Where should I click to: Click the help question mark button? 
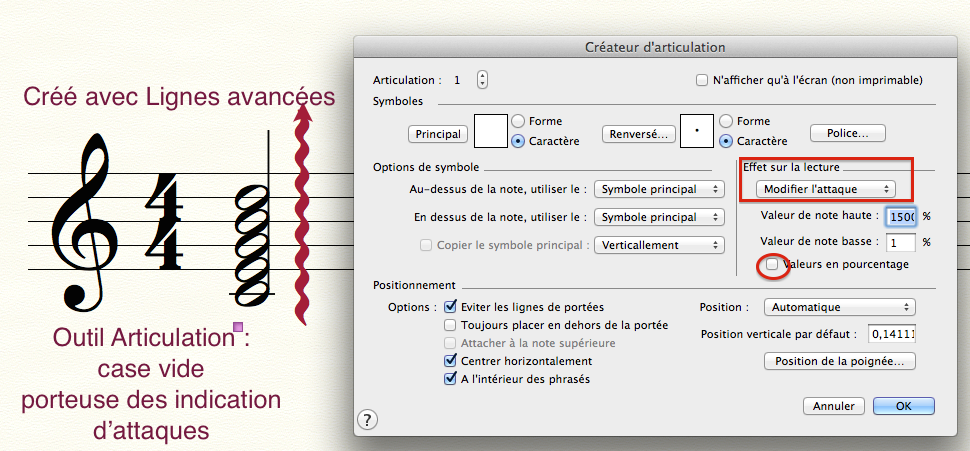pyautogui.click(x=367, y=419)
